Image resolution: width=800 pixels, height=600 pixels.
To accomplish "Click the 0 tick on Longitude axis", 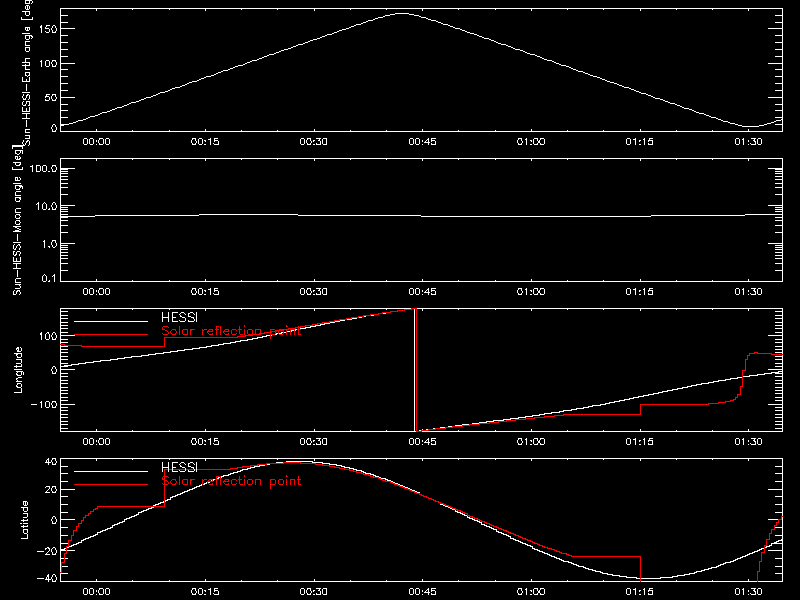I will pyautogui.click(x=54, y=370).
